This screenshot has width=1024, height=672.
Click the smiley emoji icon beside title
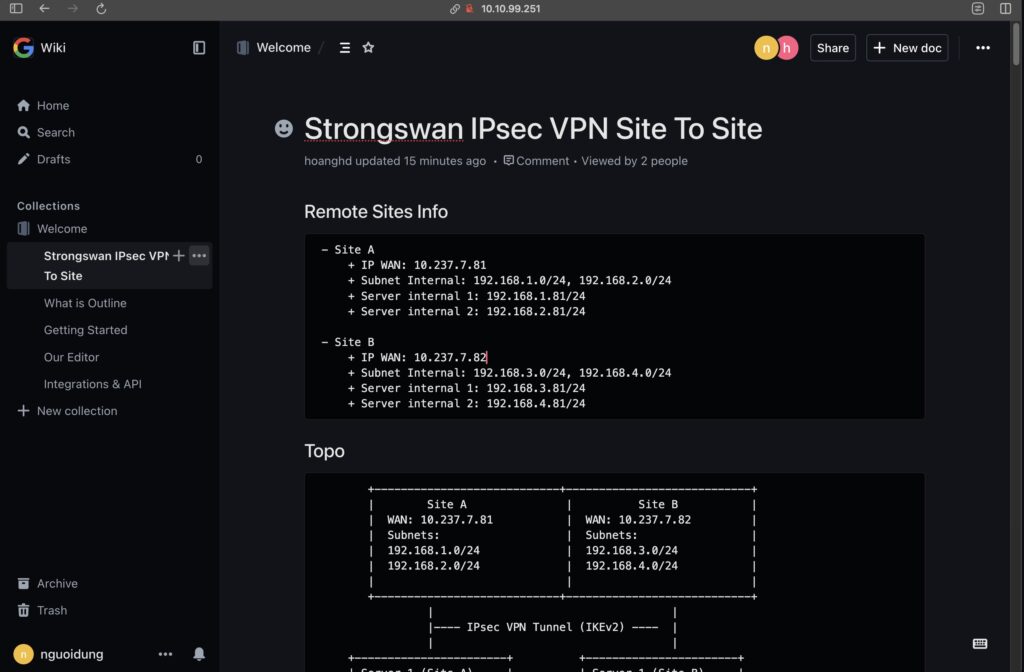click(283, 129)
